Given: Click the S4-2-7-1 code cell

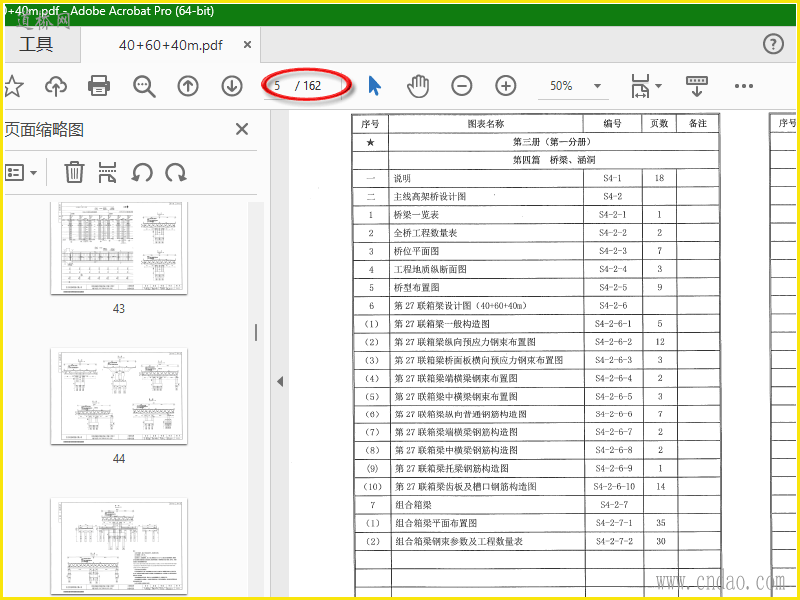Looking at the screenshot, I should [x=614, y=523].
